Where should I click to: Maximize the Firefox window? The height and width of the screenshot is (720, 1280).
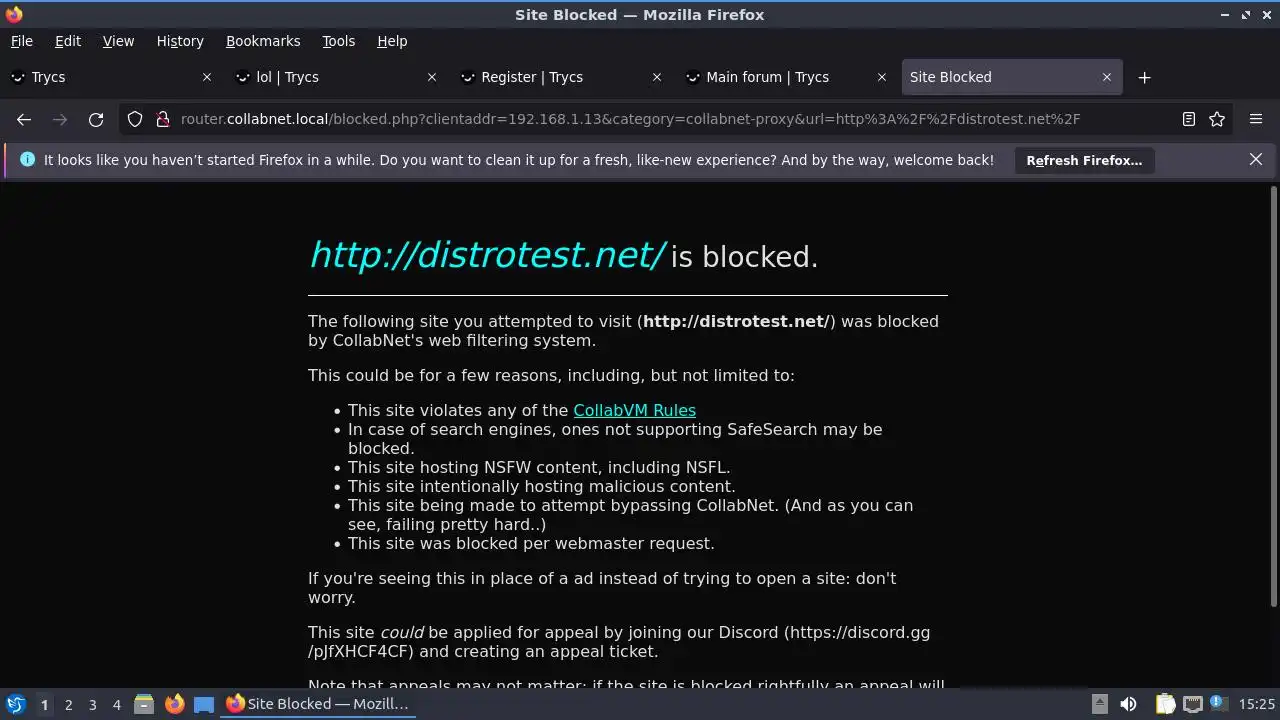(1246, 15)
